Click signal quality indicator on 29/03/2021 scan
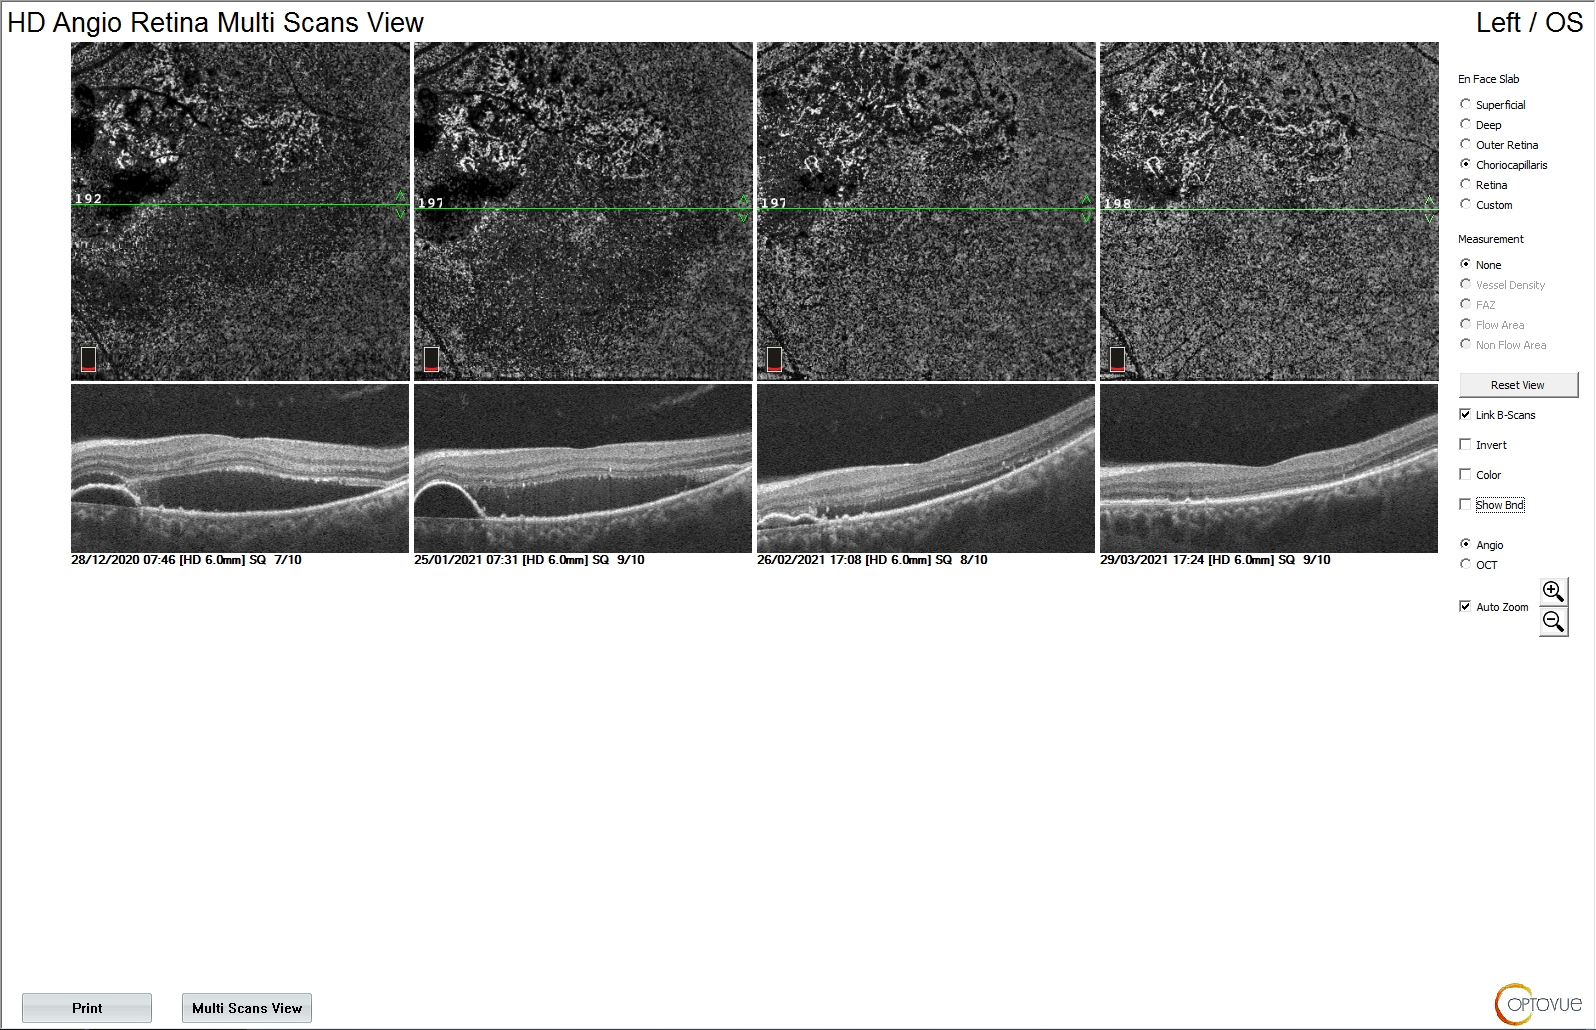 point(1117,359)
